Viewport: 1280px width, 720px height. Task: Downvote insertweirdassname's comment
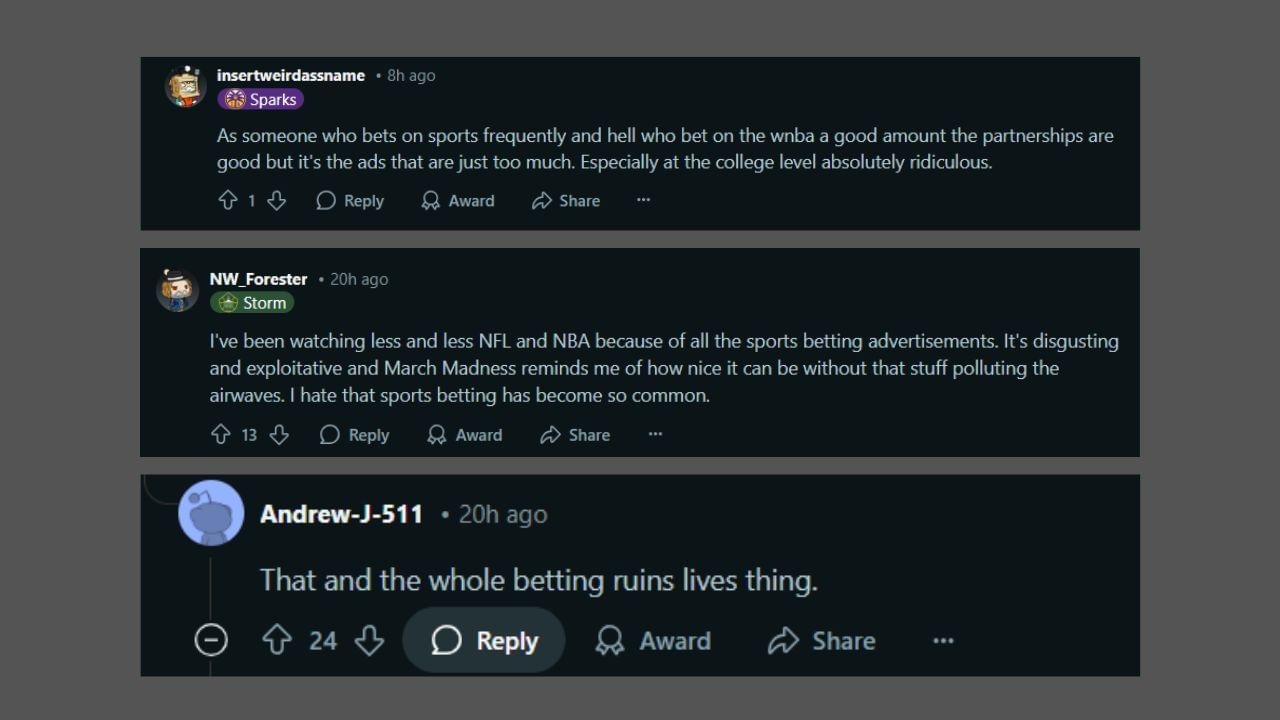[276, 201]
